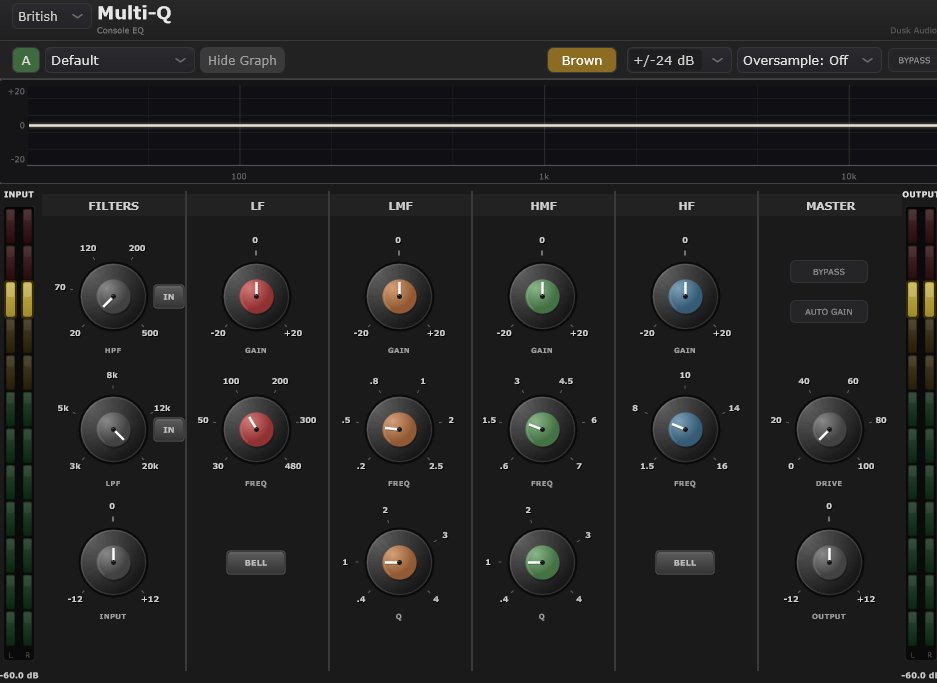The width and height of the screenshot is (937, 683).
Task: Toggle the MASTER BYPASS button
Action: click(x=828, y=271)
